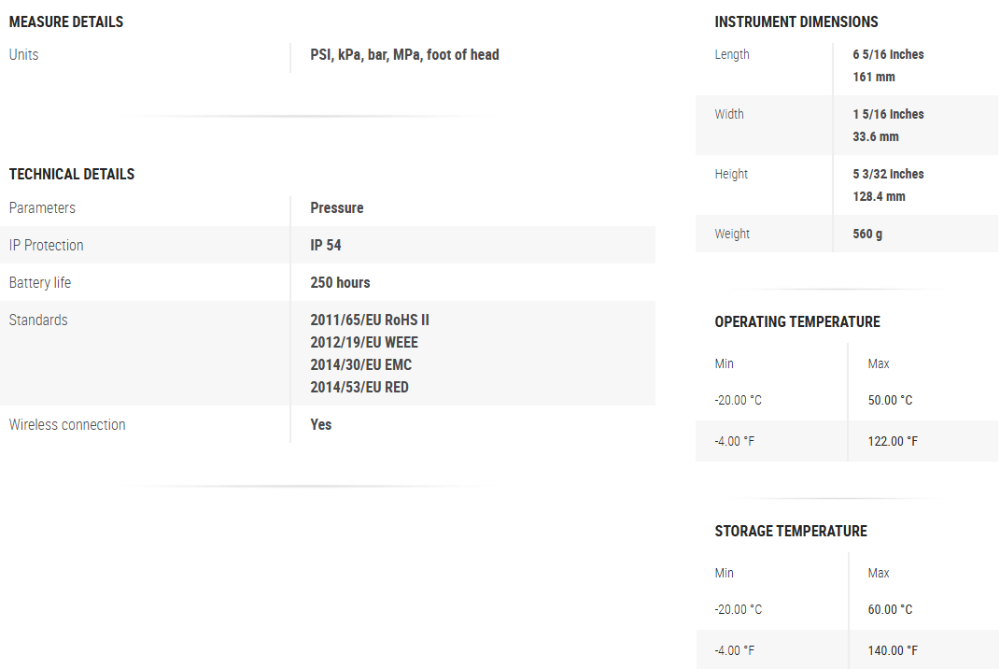Click the INSTRUMENT DIMENSIONS heading

tap(797, 22)
